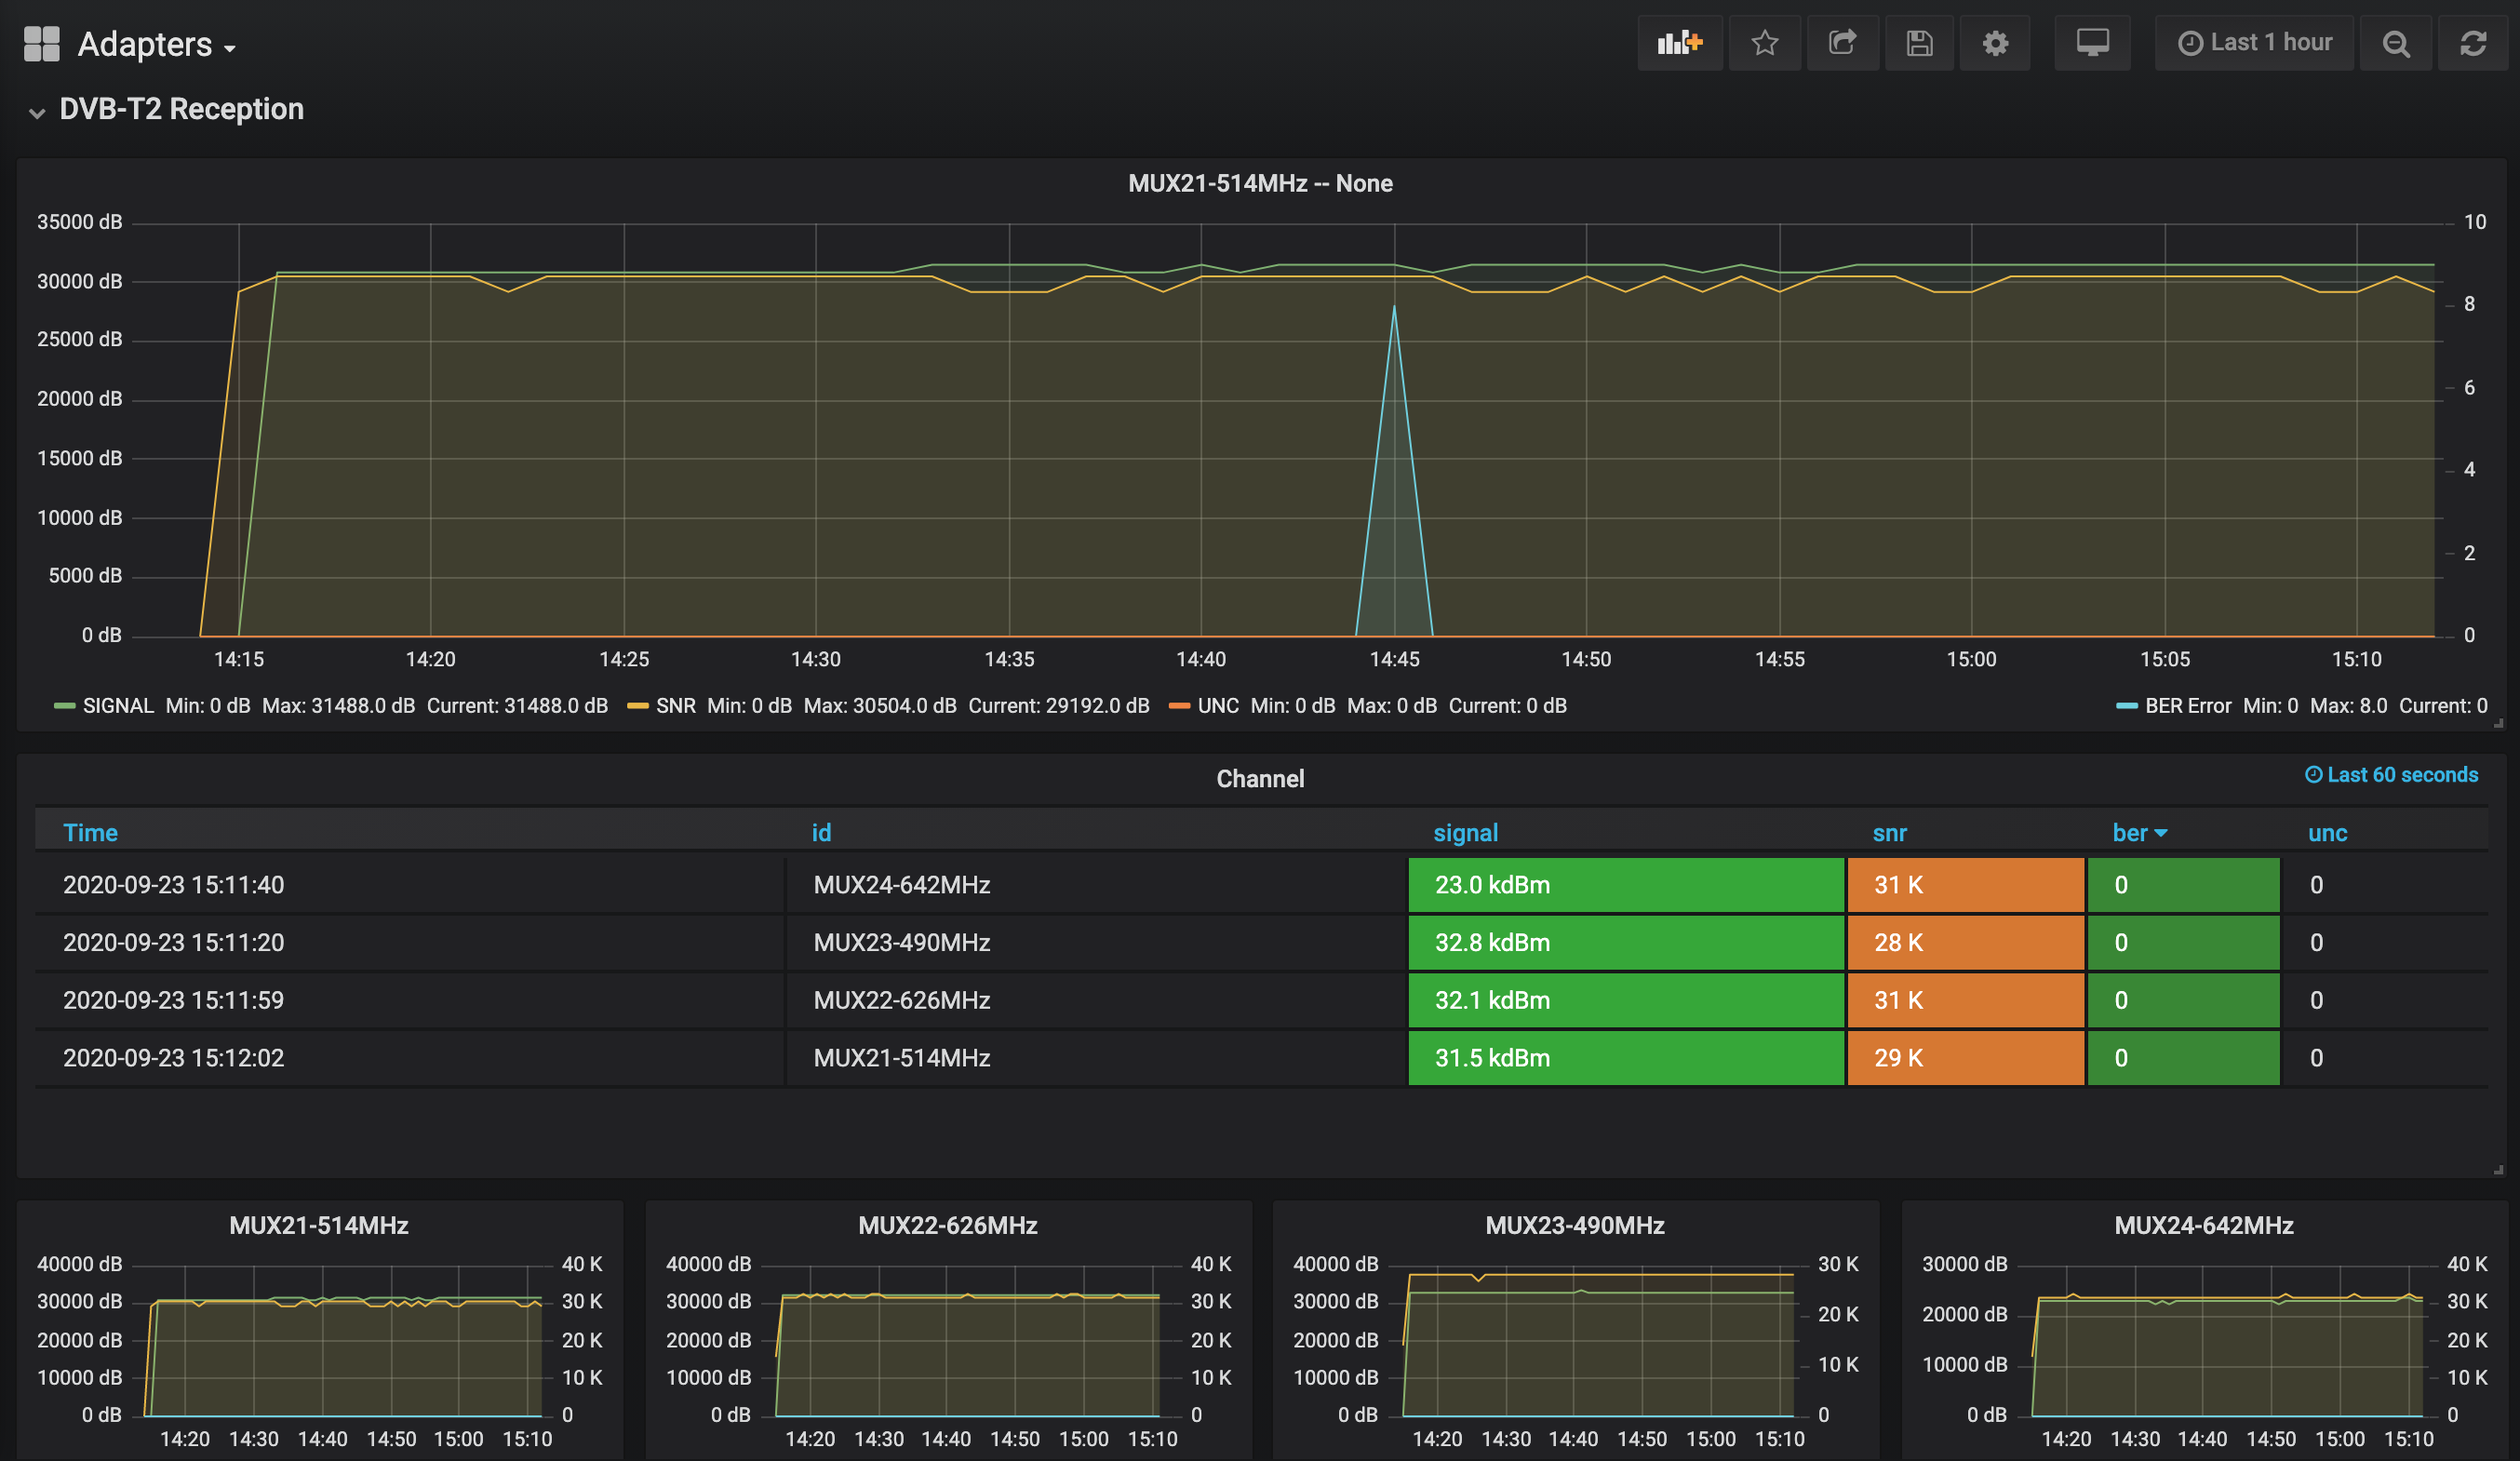Open dashboard settings gear
2520x1461 pixels.
(1995, 43)
